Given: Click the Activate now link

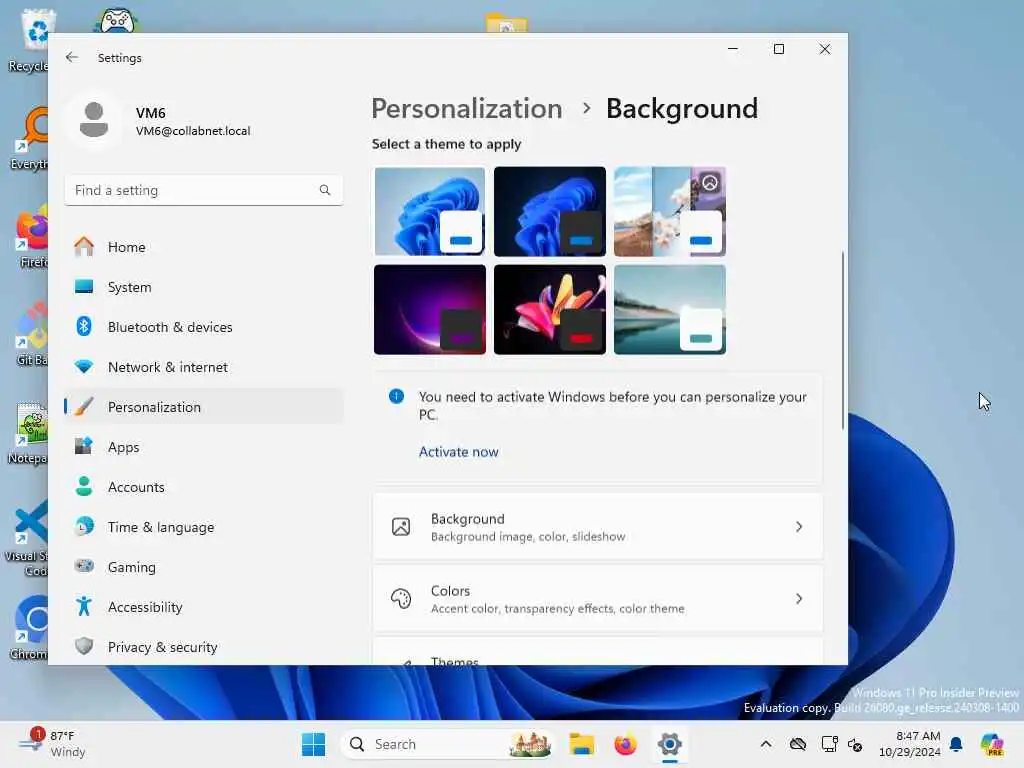Looking at the screenshot, I should point(458,452).
